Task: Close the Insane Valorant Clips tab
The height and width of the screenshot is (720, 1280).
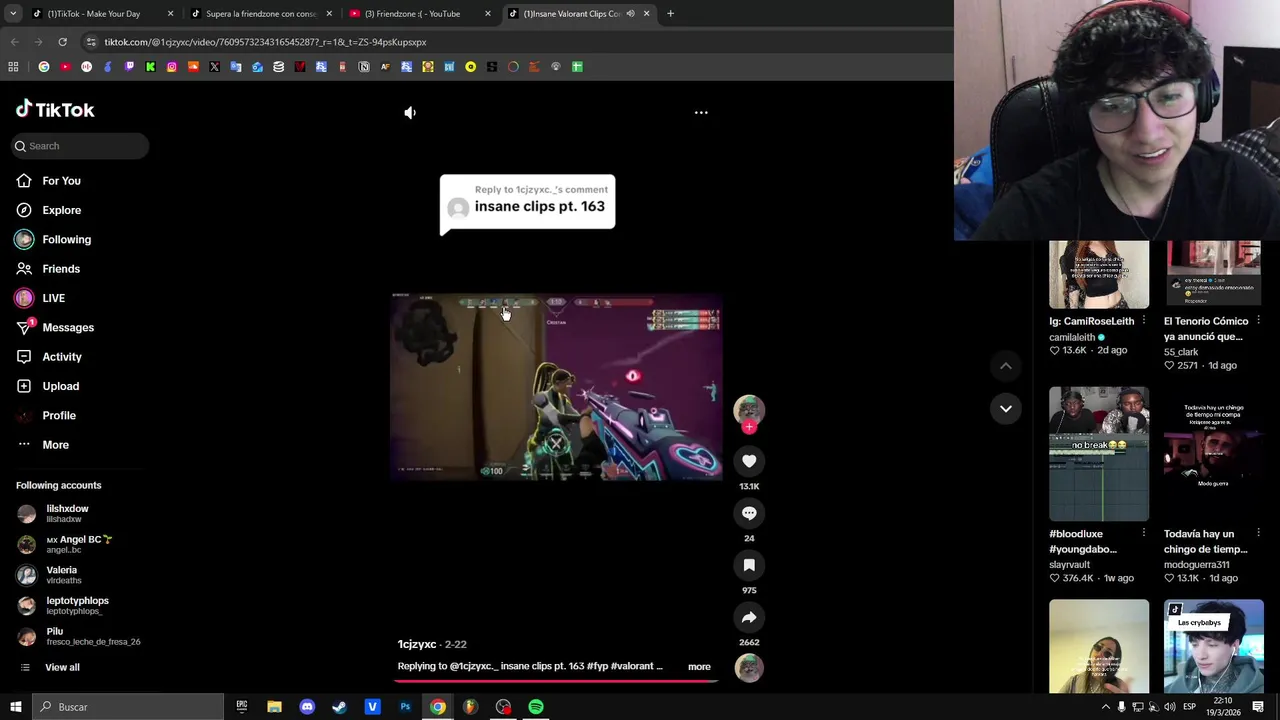Action: pyautogui.click(x=646, y=14)
